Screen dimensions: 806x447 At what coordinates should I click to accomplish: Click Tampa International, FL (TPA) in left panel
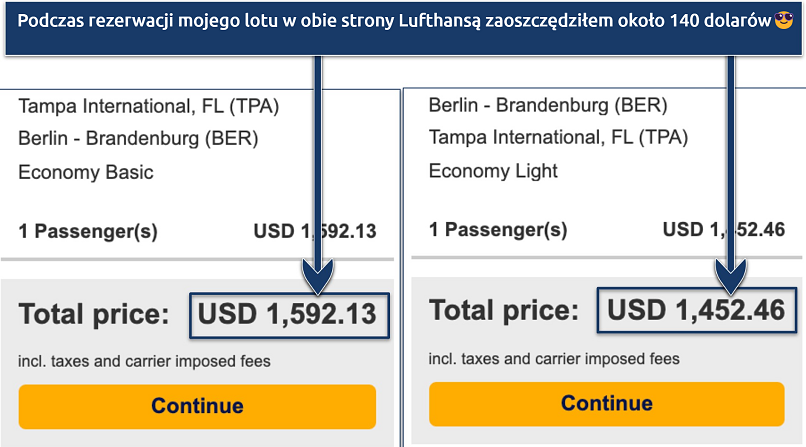coord(148,106)
